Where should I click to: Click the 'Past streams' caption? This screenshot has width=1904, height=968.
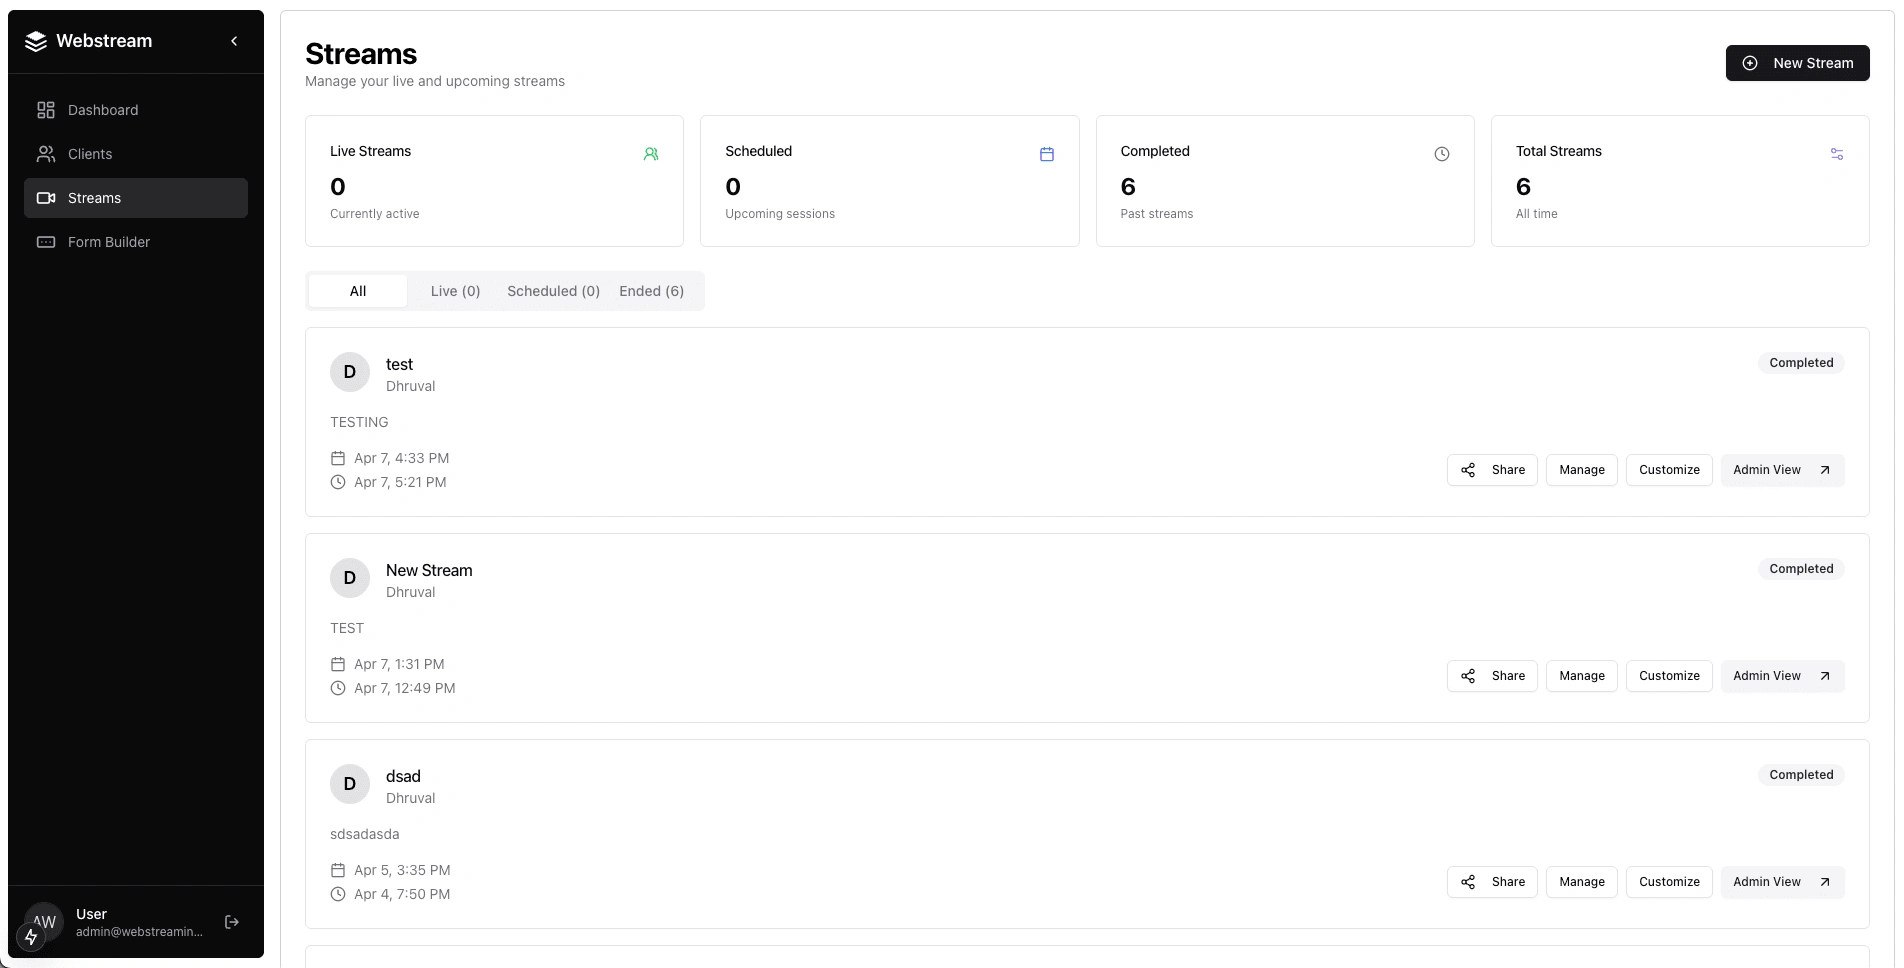point(1157,214)
